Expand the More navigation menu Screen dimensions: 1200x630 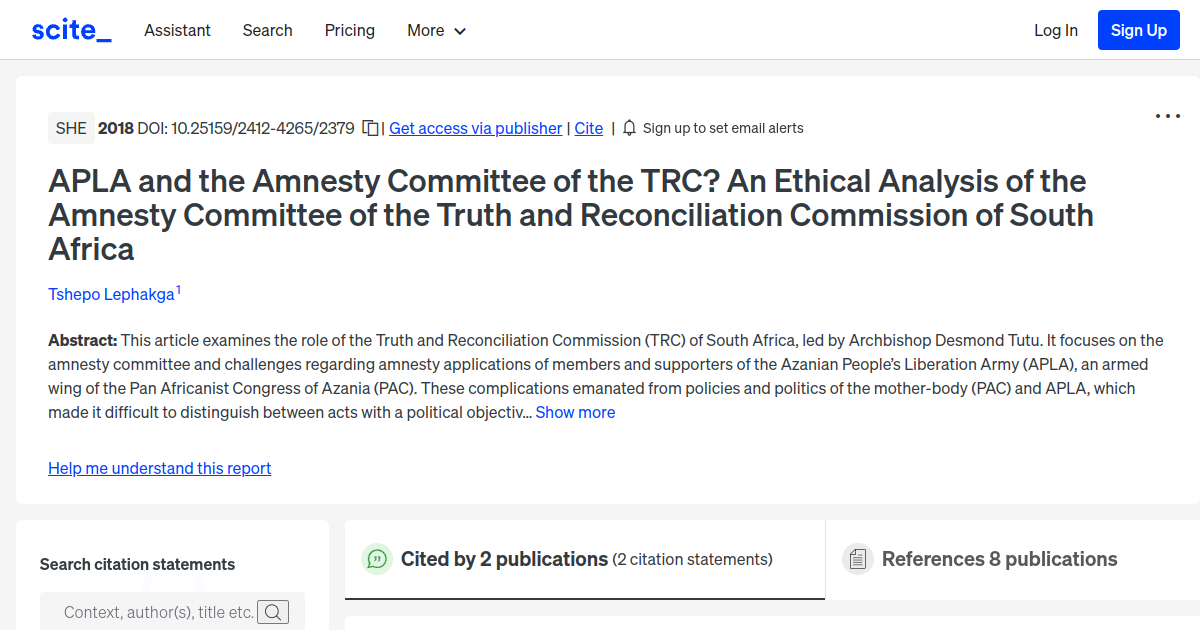tap(436, 31)
